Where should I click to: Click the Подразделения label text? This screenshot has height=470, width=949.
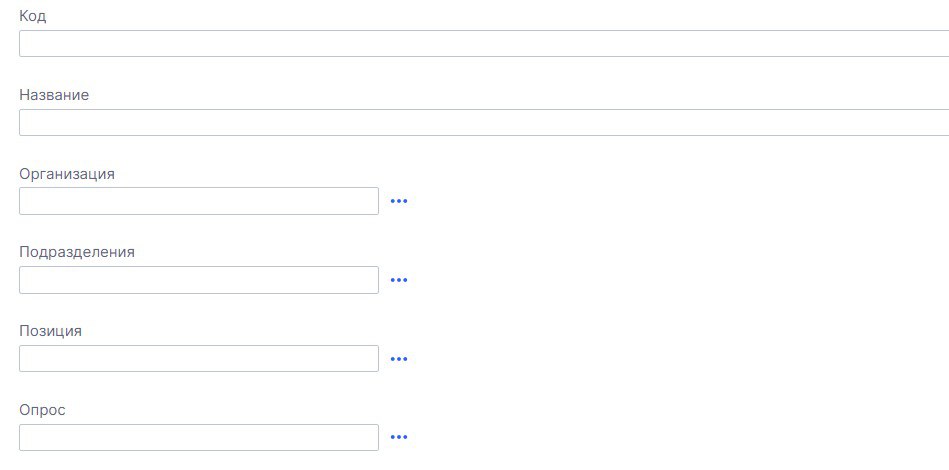point(77,252)
